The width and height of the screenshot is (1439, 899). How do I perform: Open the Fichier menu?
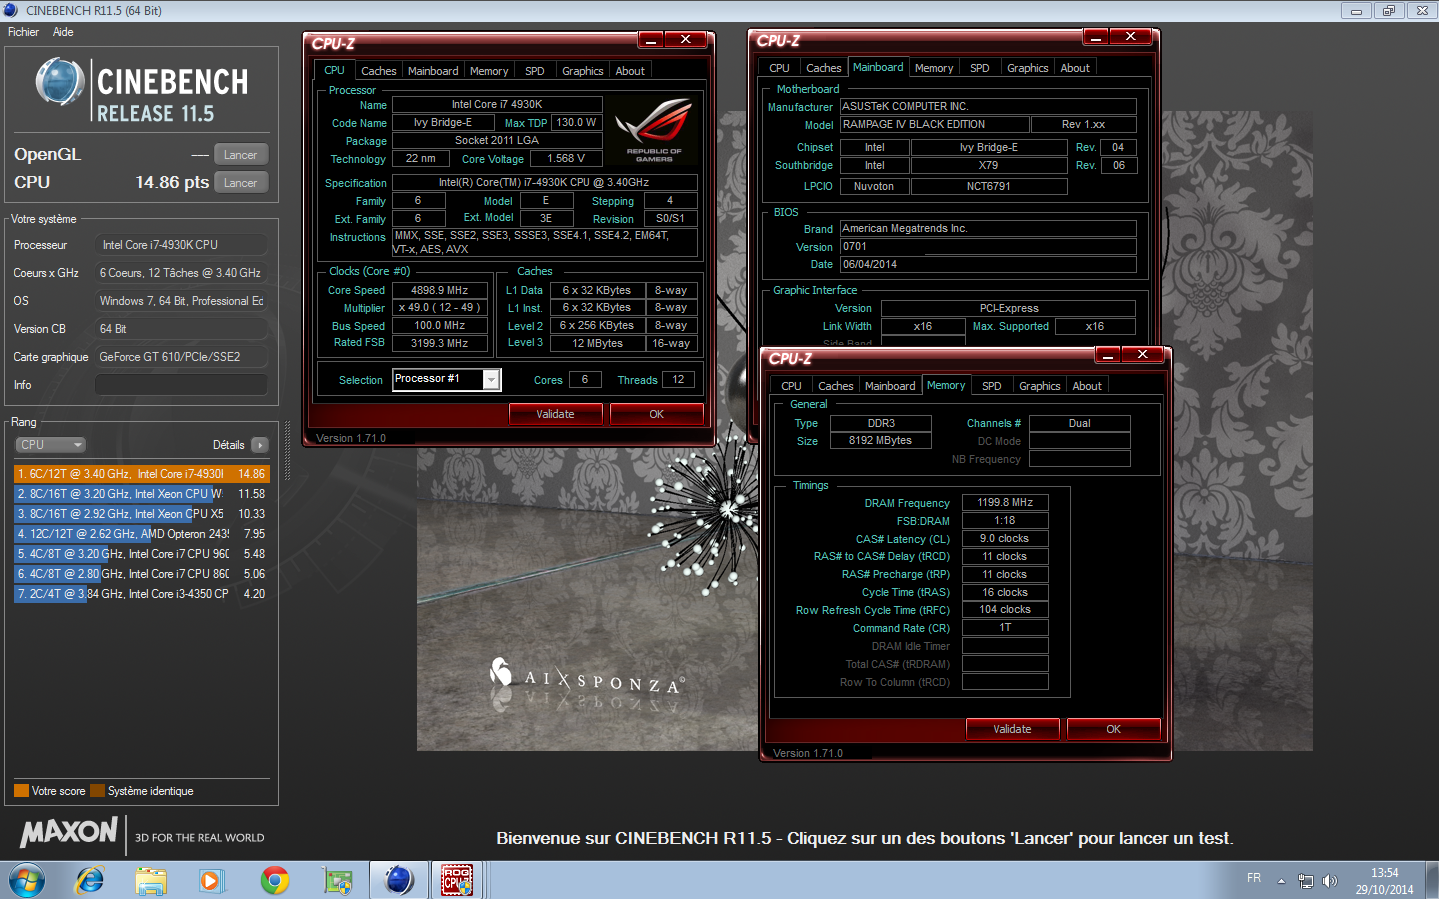point(23,32)
